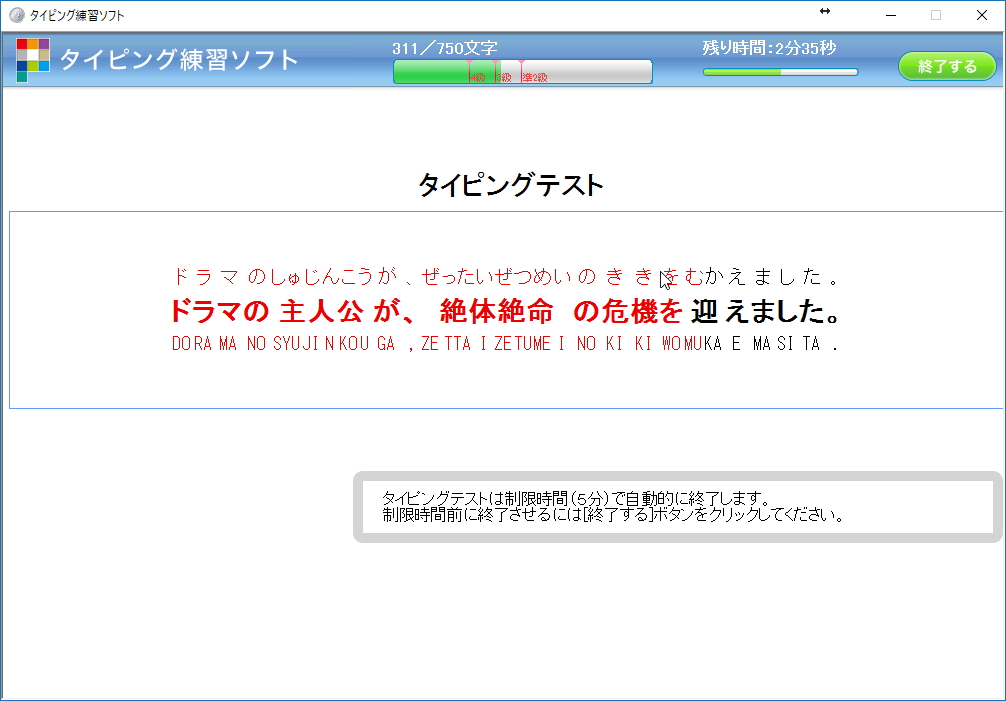1006x701 pixels.
Task: Click the 残り時間 remaining time label
Action: click(x=768, y=47)
